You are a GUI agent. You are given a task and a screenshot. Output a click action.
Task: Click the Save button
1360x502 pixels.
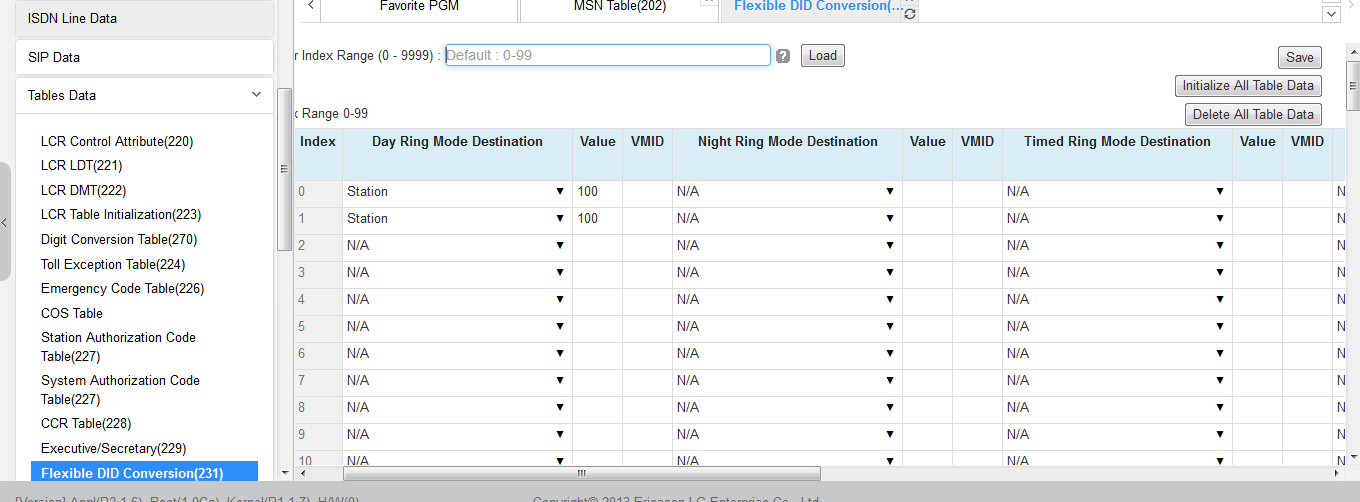coord(1299,58)
